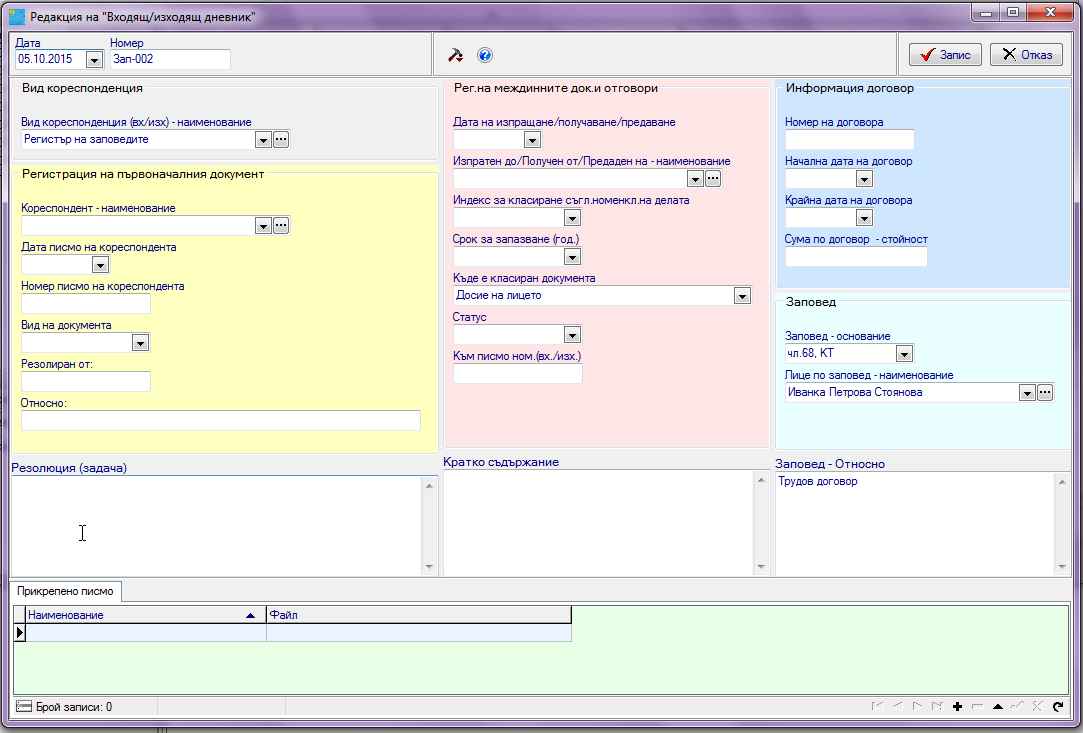Open the hammer tools menu icon
1083x733 pixels.
pos(456,55)
